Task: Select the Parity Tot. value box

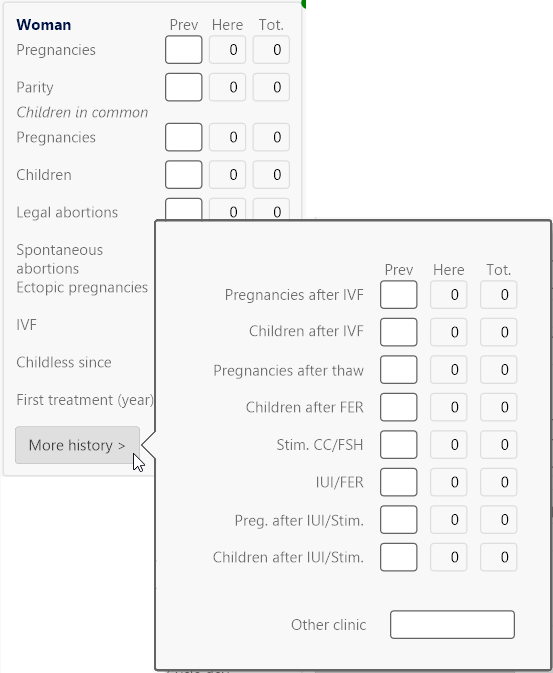Action: point(271,87)
